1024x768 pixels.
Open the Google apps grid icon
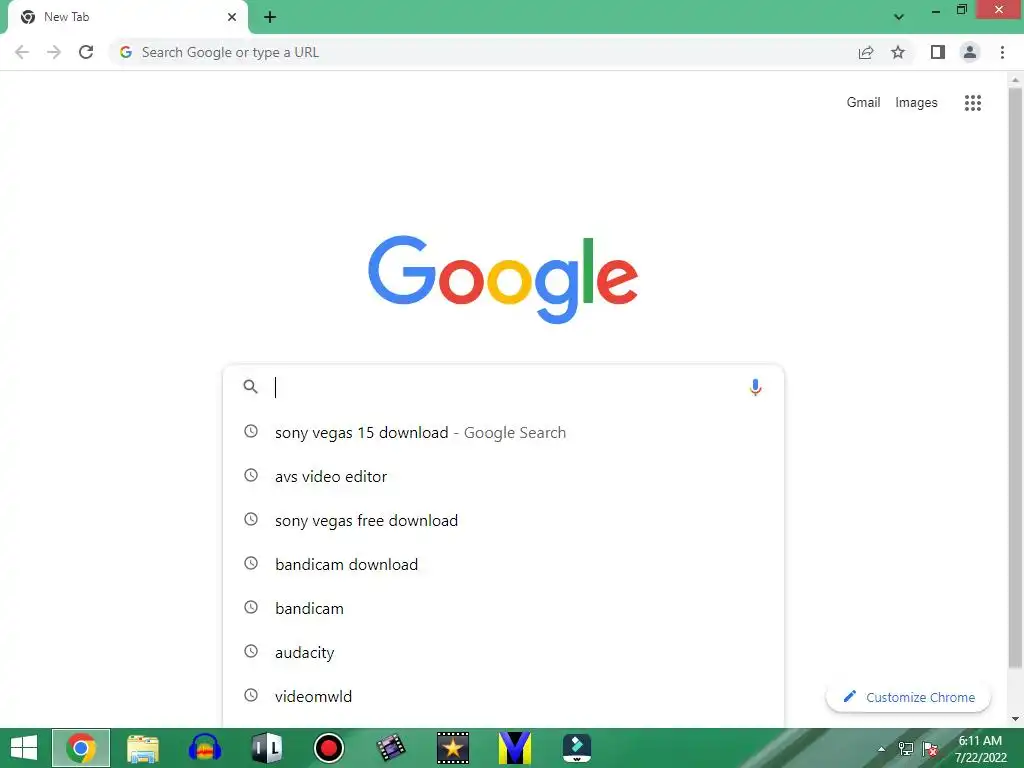[972, 103]
